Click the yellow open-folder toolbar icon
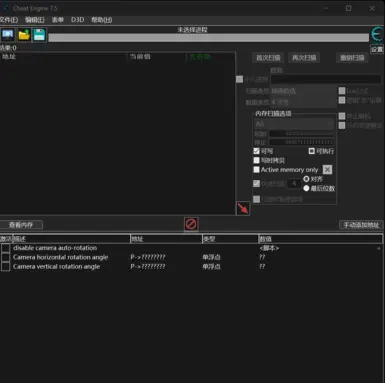This screenshot has height=383, width=385. coord(24,35)
